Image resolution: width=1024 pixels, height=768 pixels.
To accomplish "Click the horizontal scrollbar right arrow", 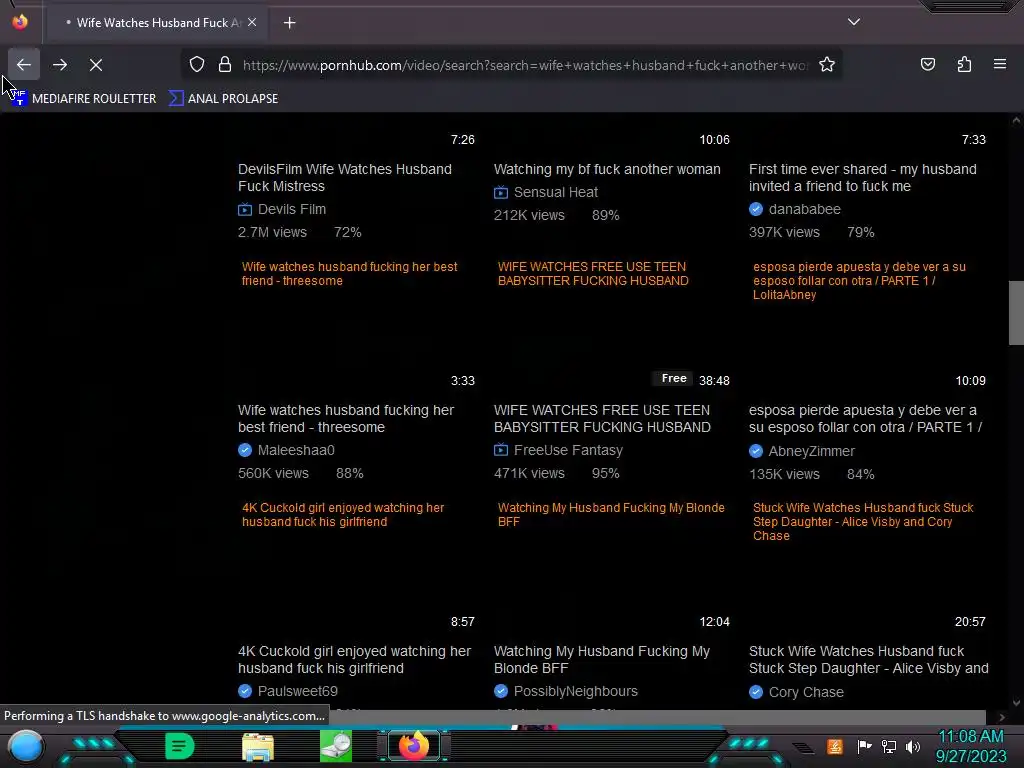I will [x=1002, y=718].
